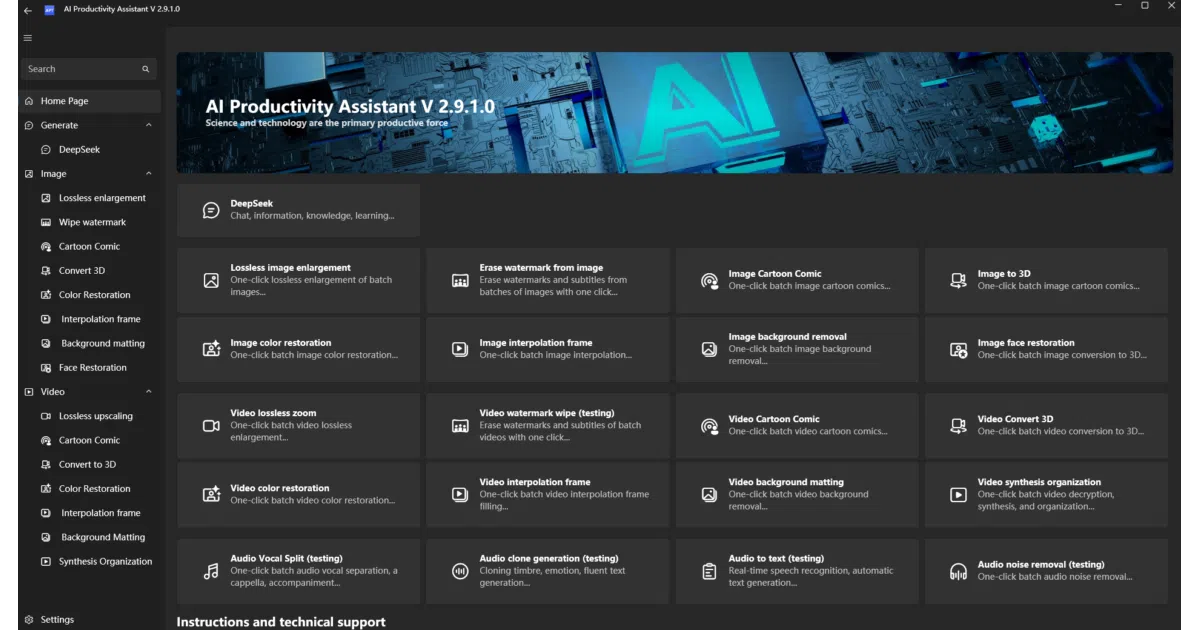Click the search magnifier icon

coord(145,69)
